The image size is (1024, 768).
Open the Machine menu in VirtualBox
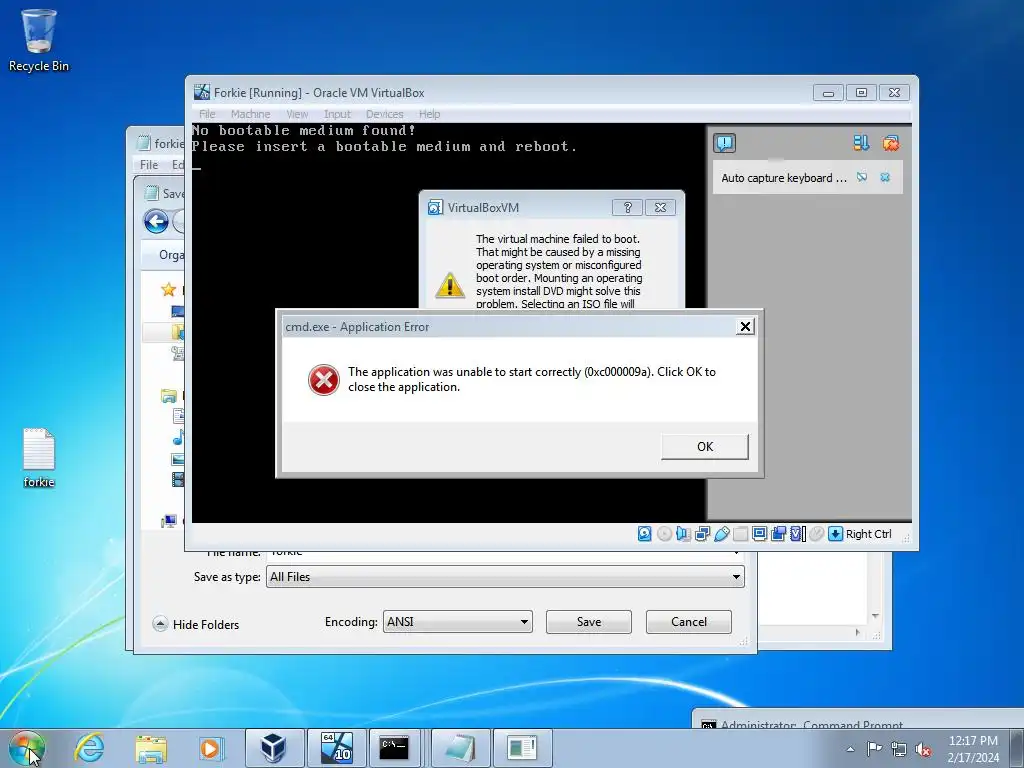coord(250,114)
